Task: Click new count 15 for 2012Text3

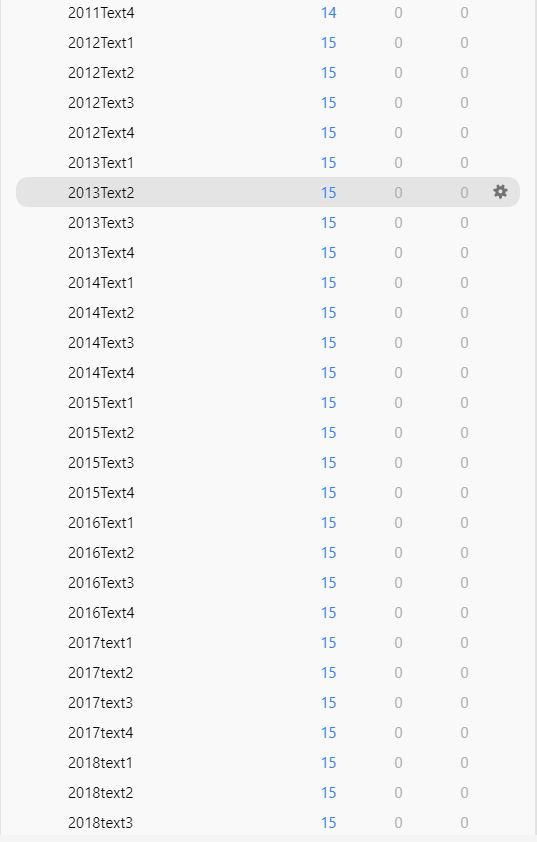Action: 329,103
